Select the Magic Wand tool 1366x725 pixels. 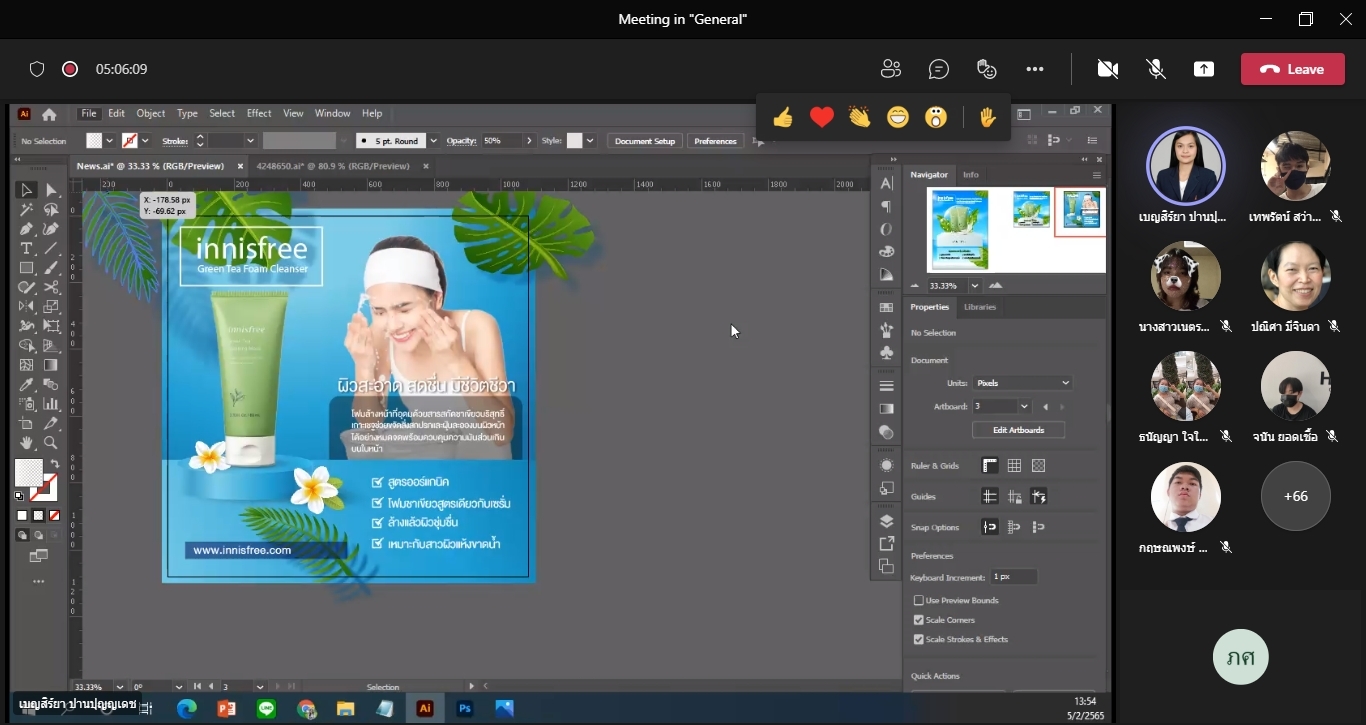click(27, 210)
